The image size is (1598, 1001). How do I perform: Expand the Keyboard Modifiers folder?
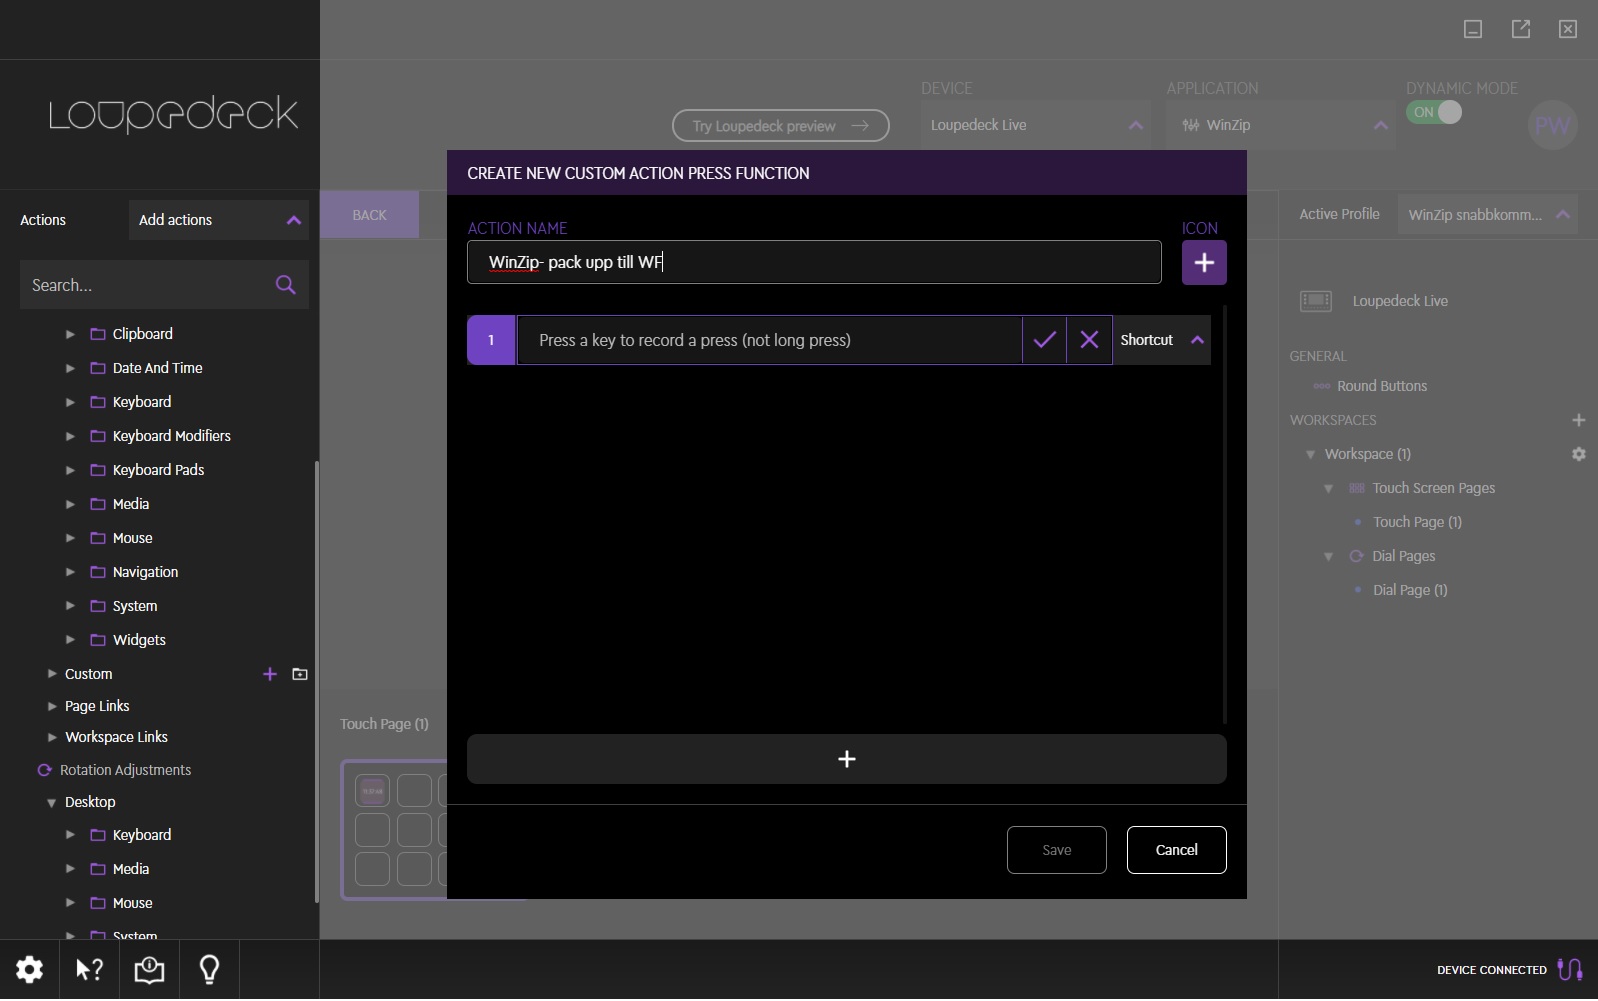70,436
